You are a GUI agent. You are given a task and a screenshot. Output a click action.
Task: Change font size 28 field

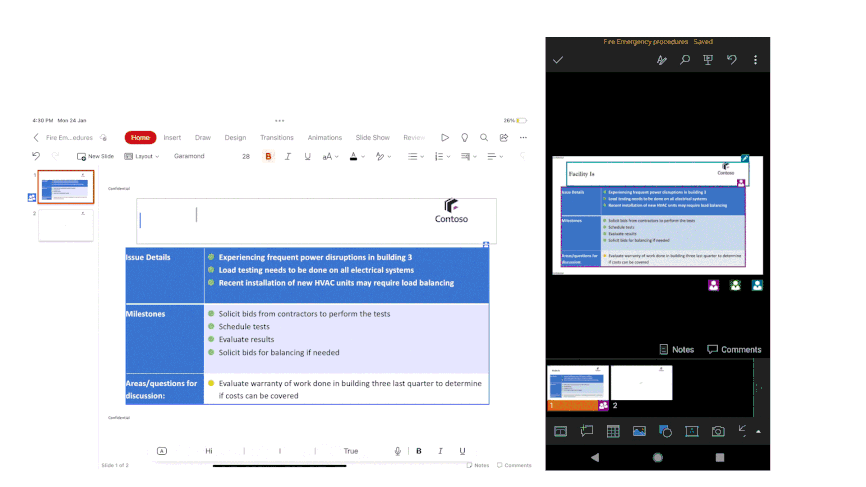tap(246, 156)
